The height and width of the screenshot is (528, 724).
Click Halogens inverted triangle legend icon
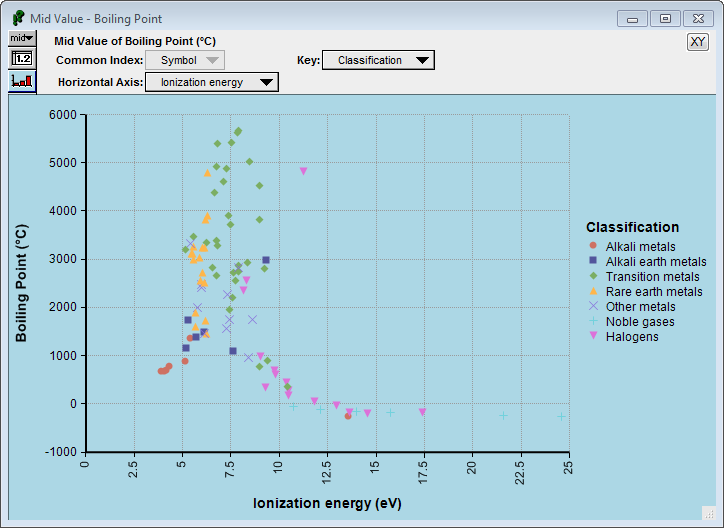593,336
